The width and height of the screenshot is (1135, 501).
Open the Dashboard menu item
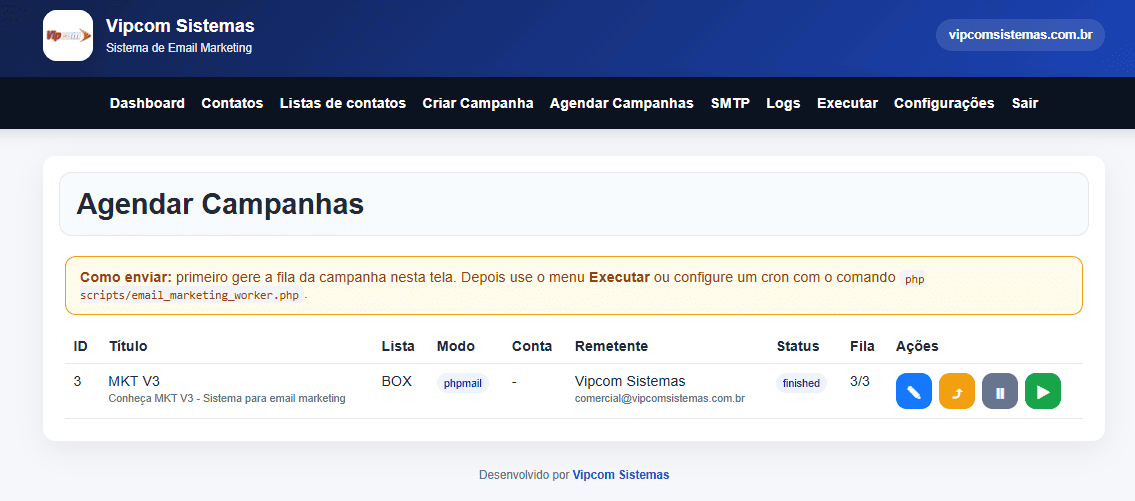(x=147, y=103)
